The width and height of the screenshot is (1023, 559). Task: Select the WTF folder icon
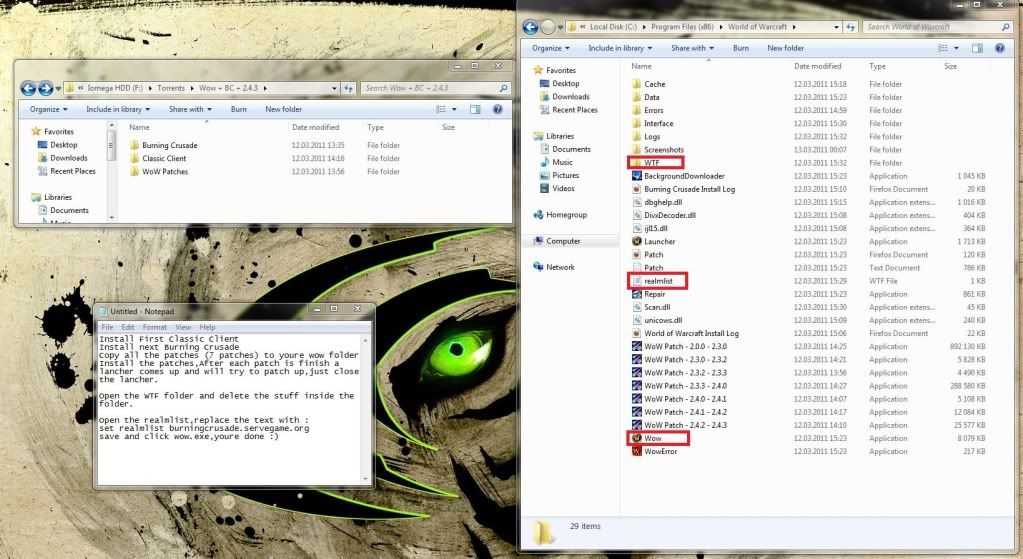click(x=637, y=162)
